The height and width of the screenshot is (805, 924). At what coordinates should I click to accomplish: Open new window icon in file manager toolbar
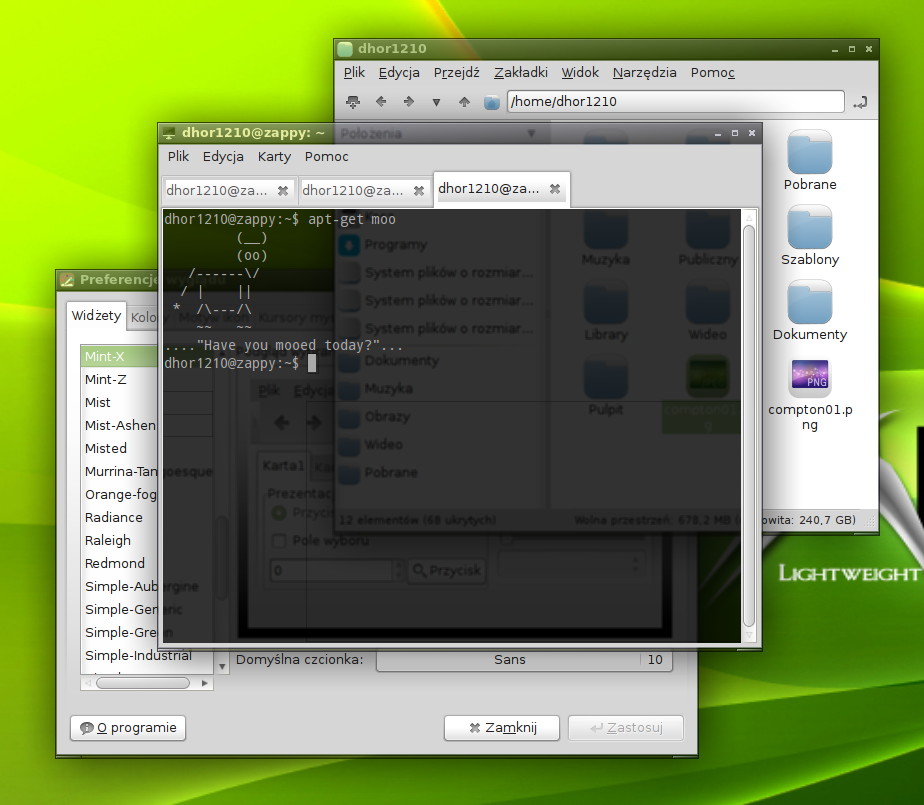(352, 102)
